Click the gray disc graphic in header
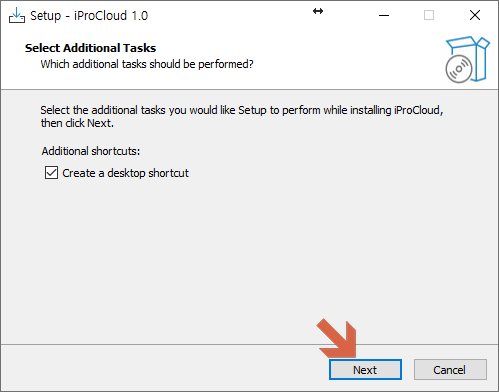The width and height of the screenshot is (499, 392). click(x=459, y=69)
